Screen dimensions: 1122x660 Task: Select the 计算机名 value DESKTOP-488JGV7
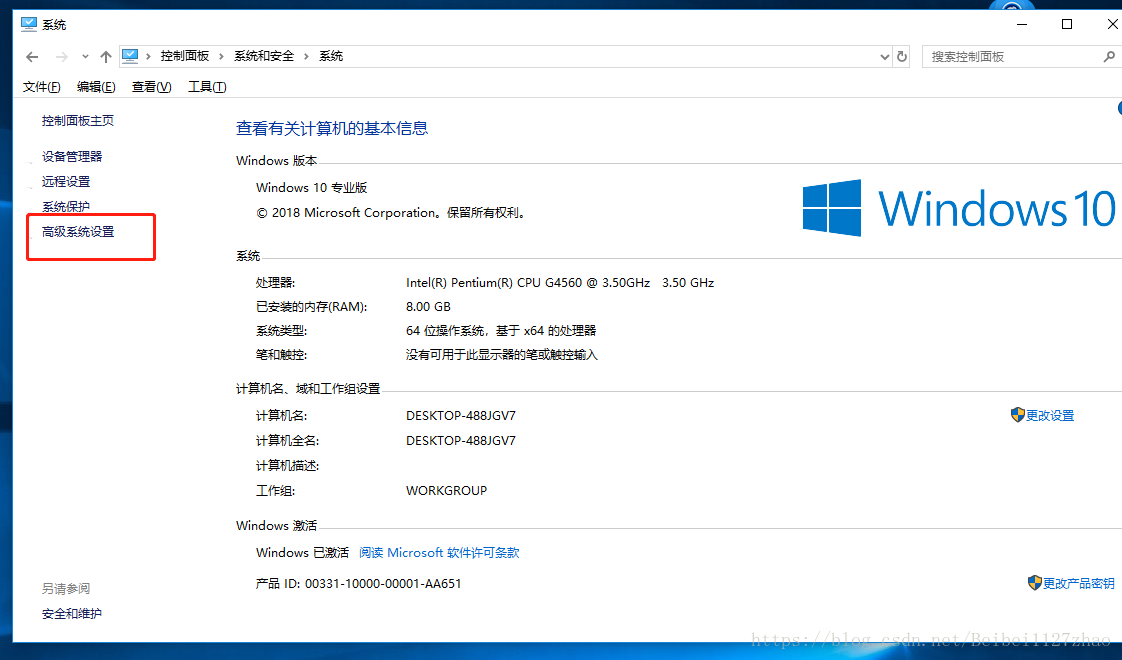461,416
